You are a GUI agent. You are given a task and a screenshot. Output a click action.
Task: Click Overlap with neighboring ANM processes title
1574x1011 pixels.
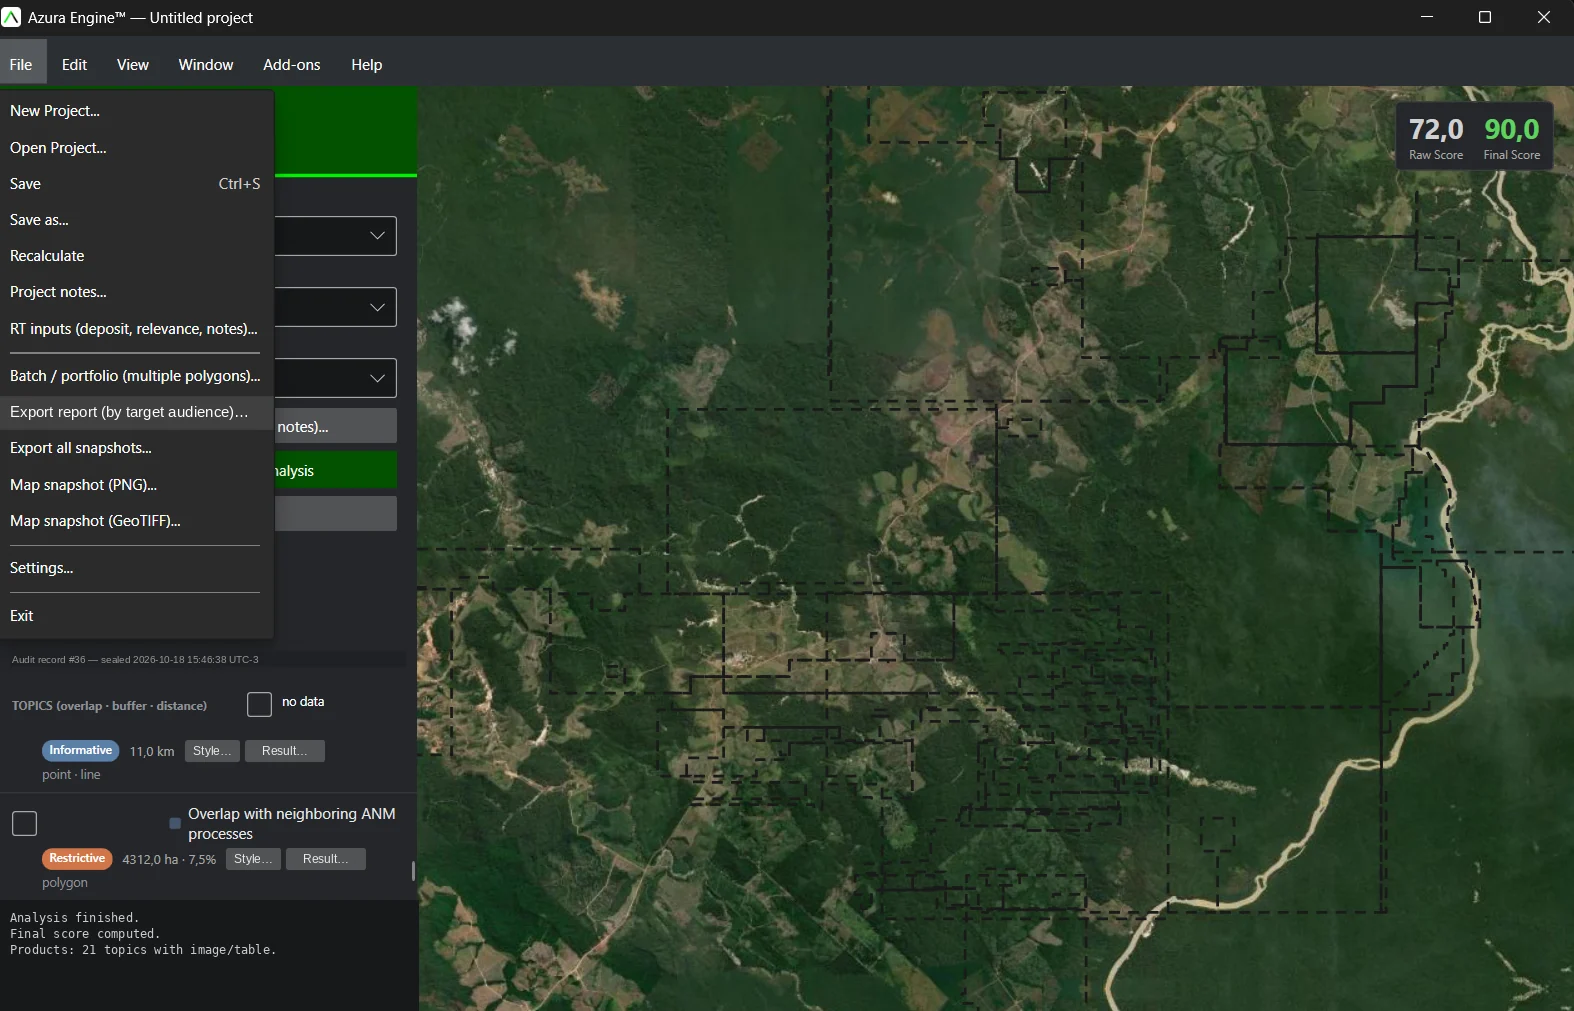click(x=292, y=823)
